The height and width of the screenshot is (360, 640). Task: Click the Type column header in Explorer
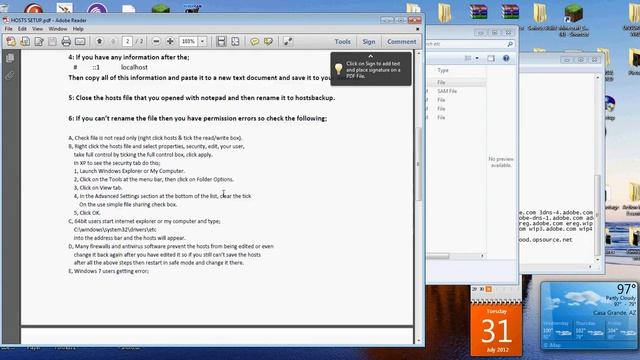[443, 70]
